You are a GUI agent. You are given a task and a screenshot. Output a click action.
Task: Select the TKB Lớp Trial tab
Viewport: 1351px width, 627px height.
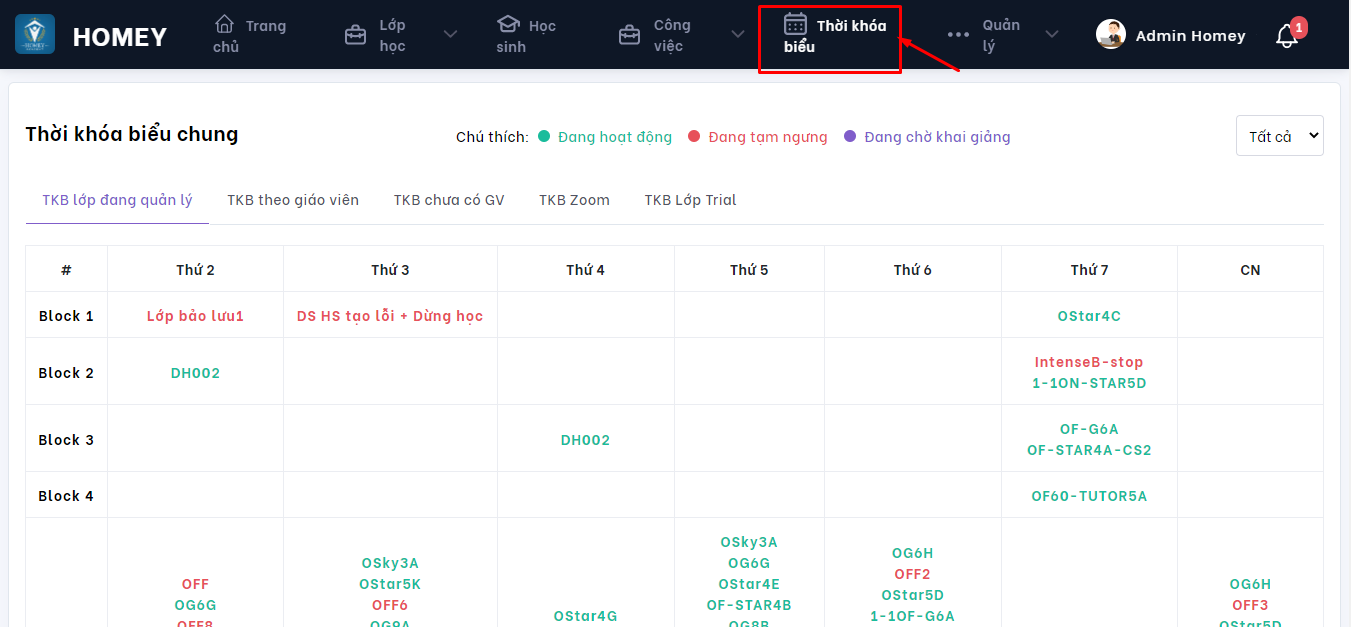(x=690, y=200)
